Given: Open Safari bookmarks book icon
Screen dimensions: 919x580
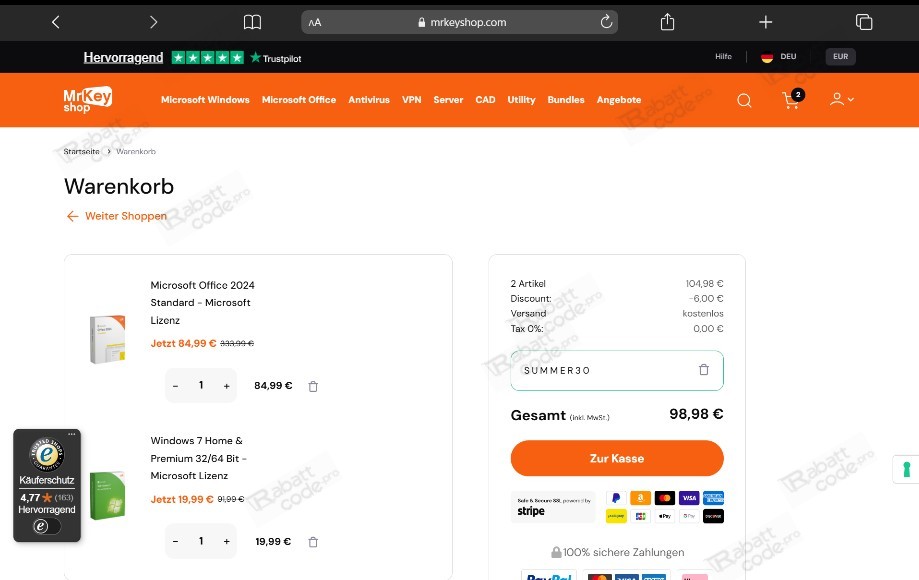Looking at the screenshot, I should (252, 22).
